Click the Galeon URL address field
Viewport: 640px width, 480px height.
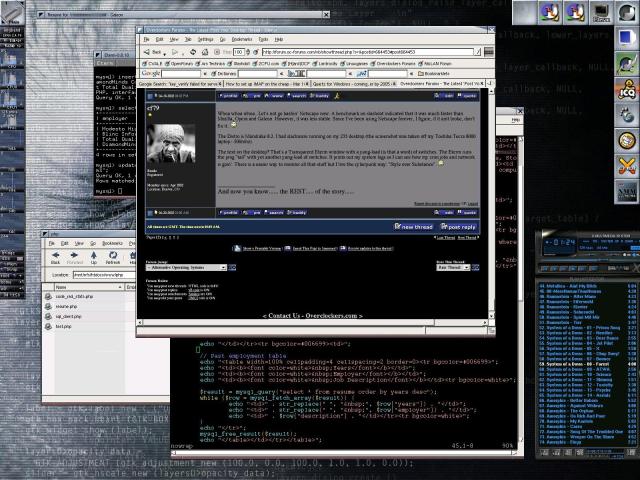(x=367, y=52)
